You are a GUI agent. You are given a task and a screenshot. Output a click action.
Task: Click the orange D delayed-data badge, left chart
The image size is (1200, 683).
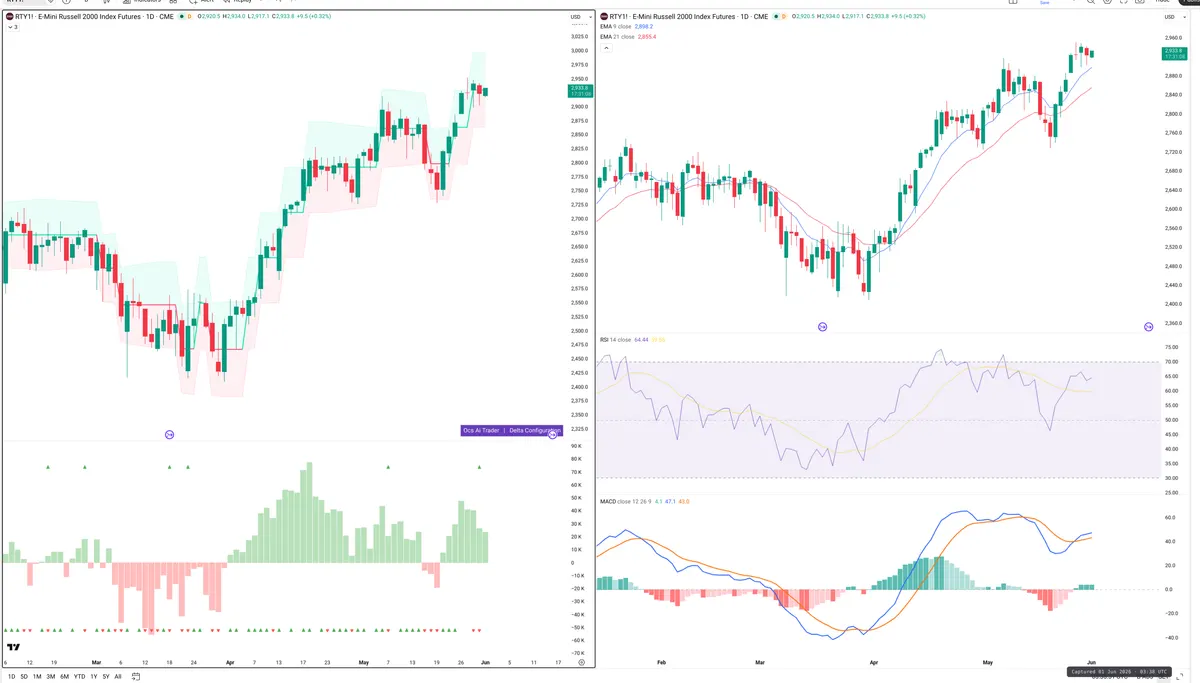tap(191, 17)
